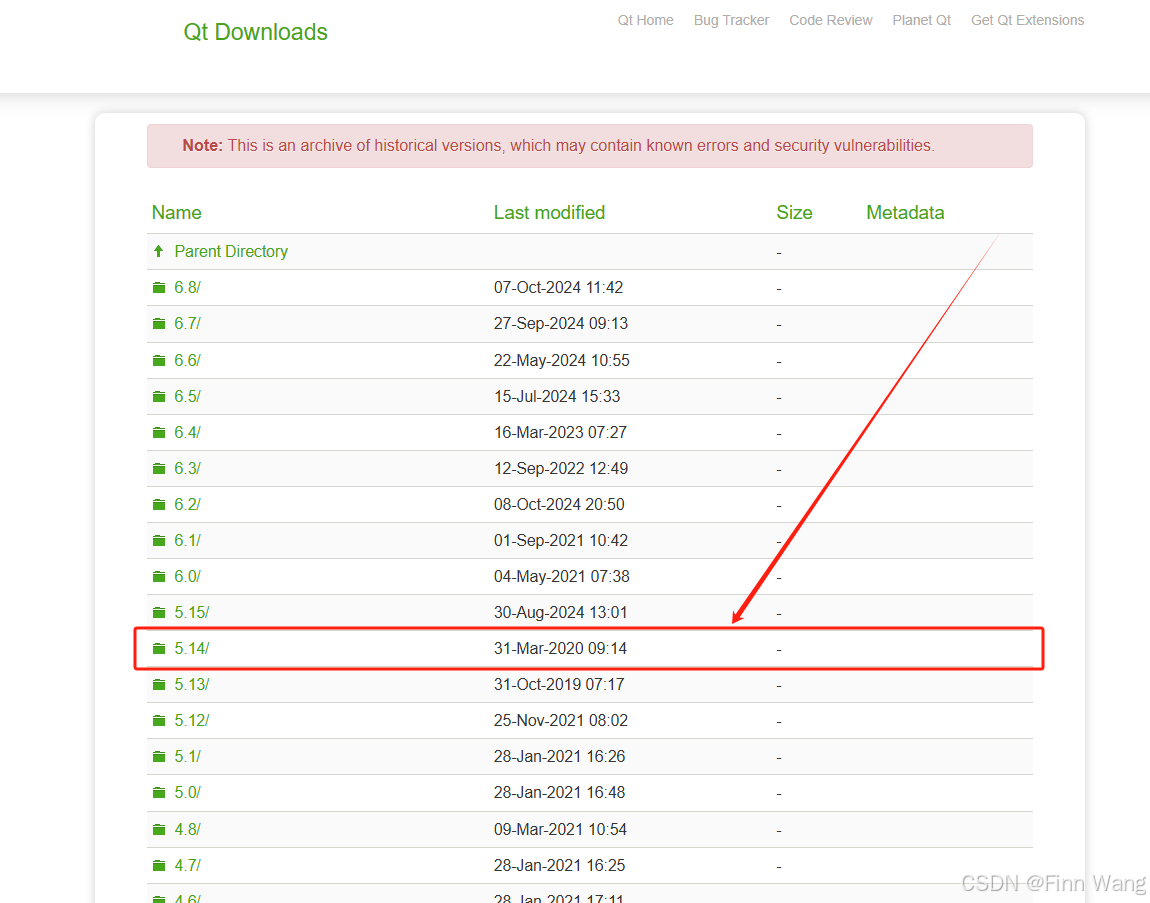Click the folder icon beside 5.14/
Screen dimensions: 1150x903
pyautogui.click(x=159, y=648)
